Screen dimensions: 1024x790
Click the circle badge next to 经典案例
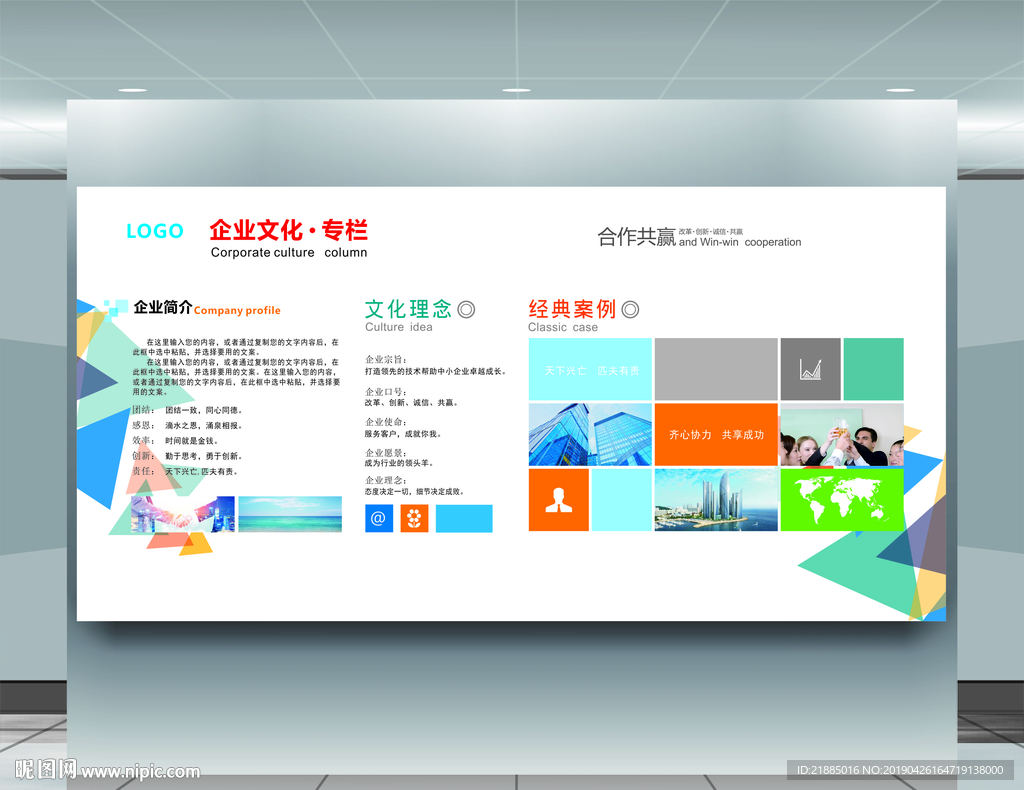(x=631, y=309)
